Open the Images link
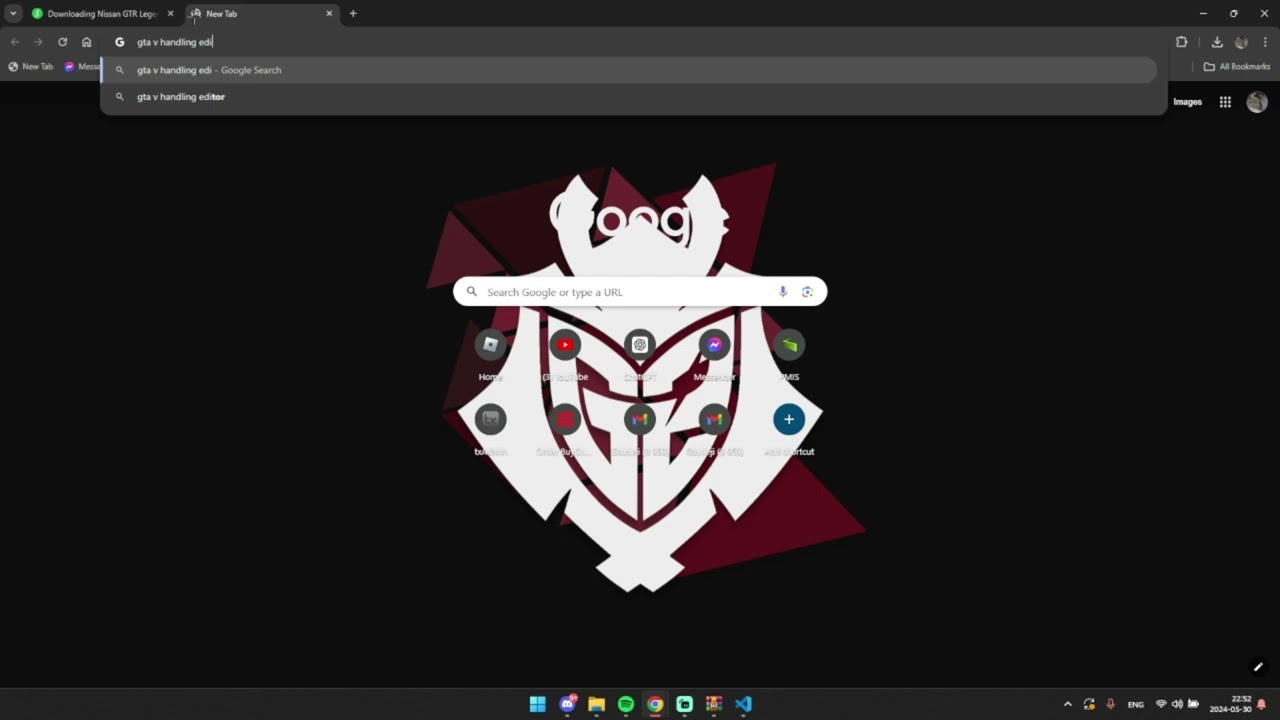The height and width of the screenshot is (720, 1280). 1187,102
